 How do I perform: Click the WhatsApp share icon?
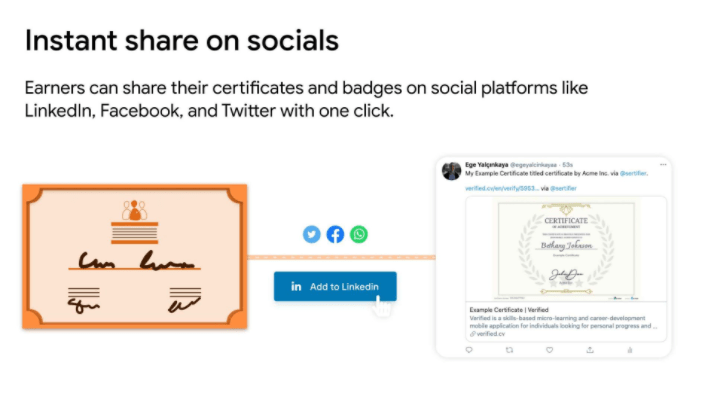[359, 234]
